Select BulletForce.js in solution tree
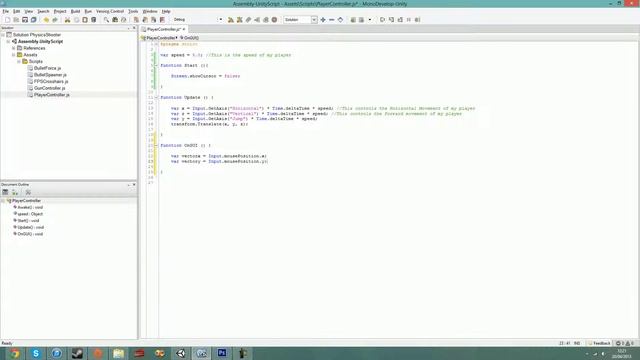This screenshot has height=360, width=640. 47,68
